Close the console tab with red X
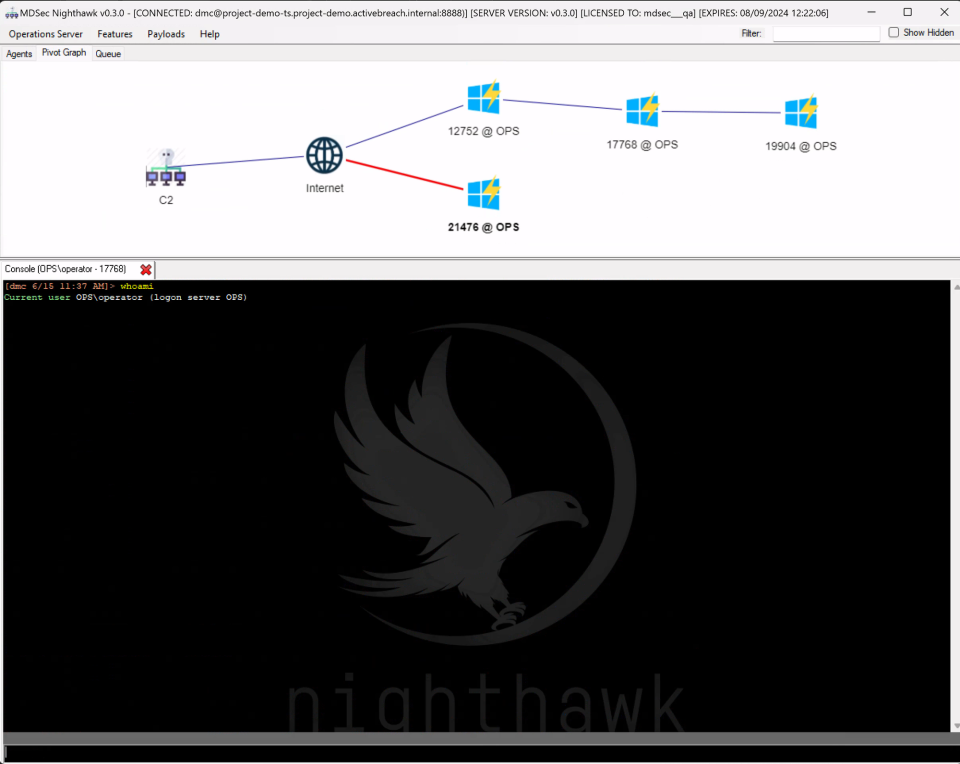The width and height of the screenshot is (960, 764). point(146,270)
